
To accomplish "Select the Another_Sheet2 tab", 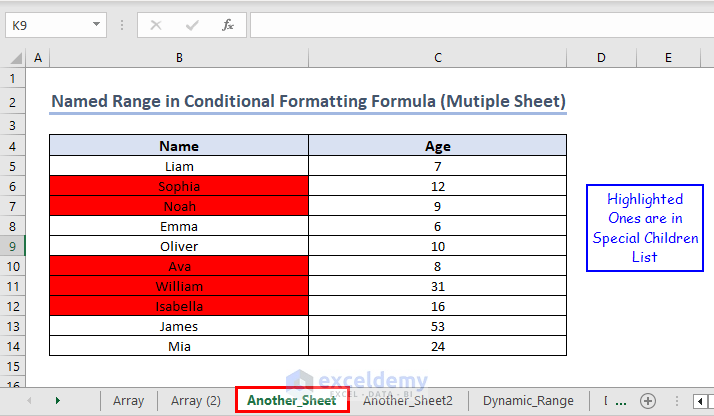I will pos(407,400).
